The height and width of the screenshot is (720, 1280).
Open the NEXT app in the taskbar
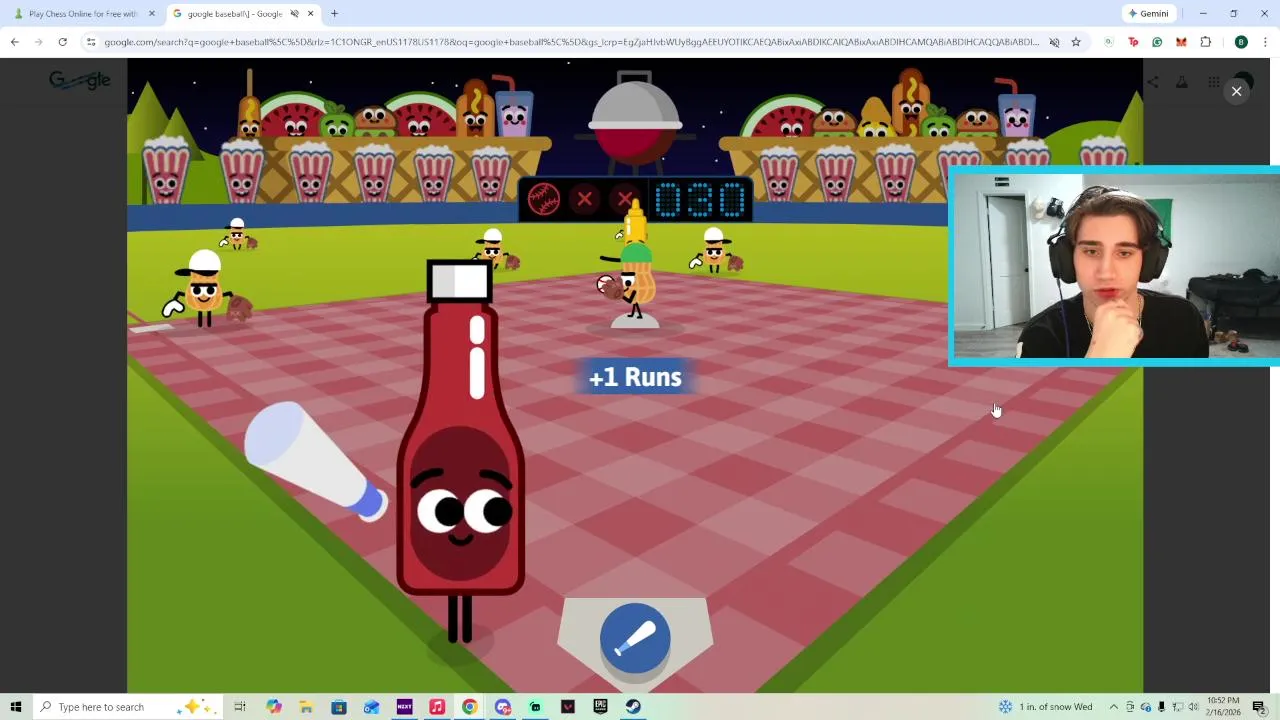[404, 707]
